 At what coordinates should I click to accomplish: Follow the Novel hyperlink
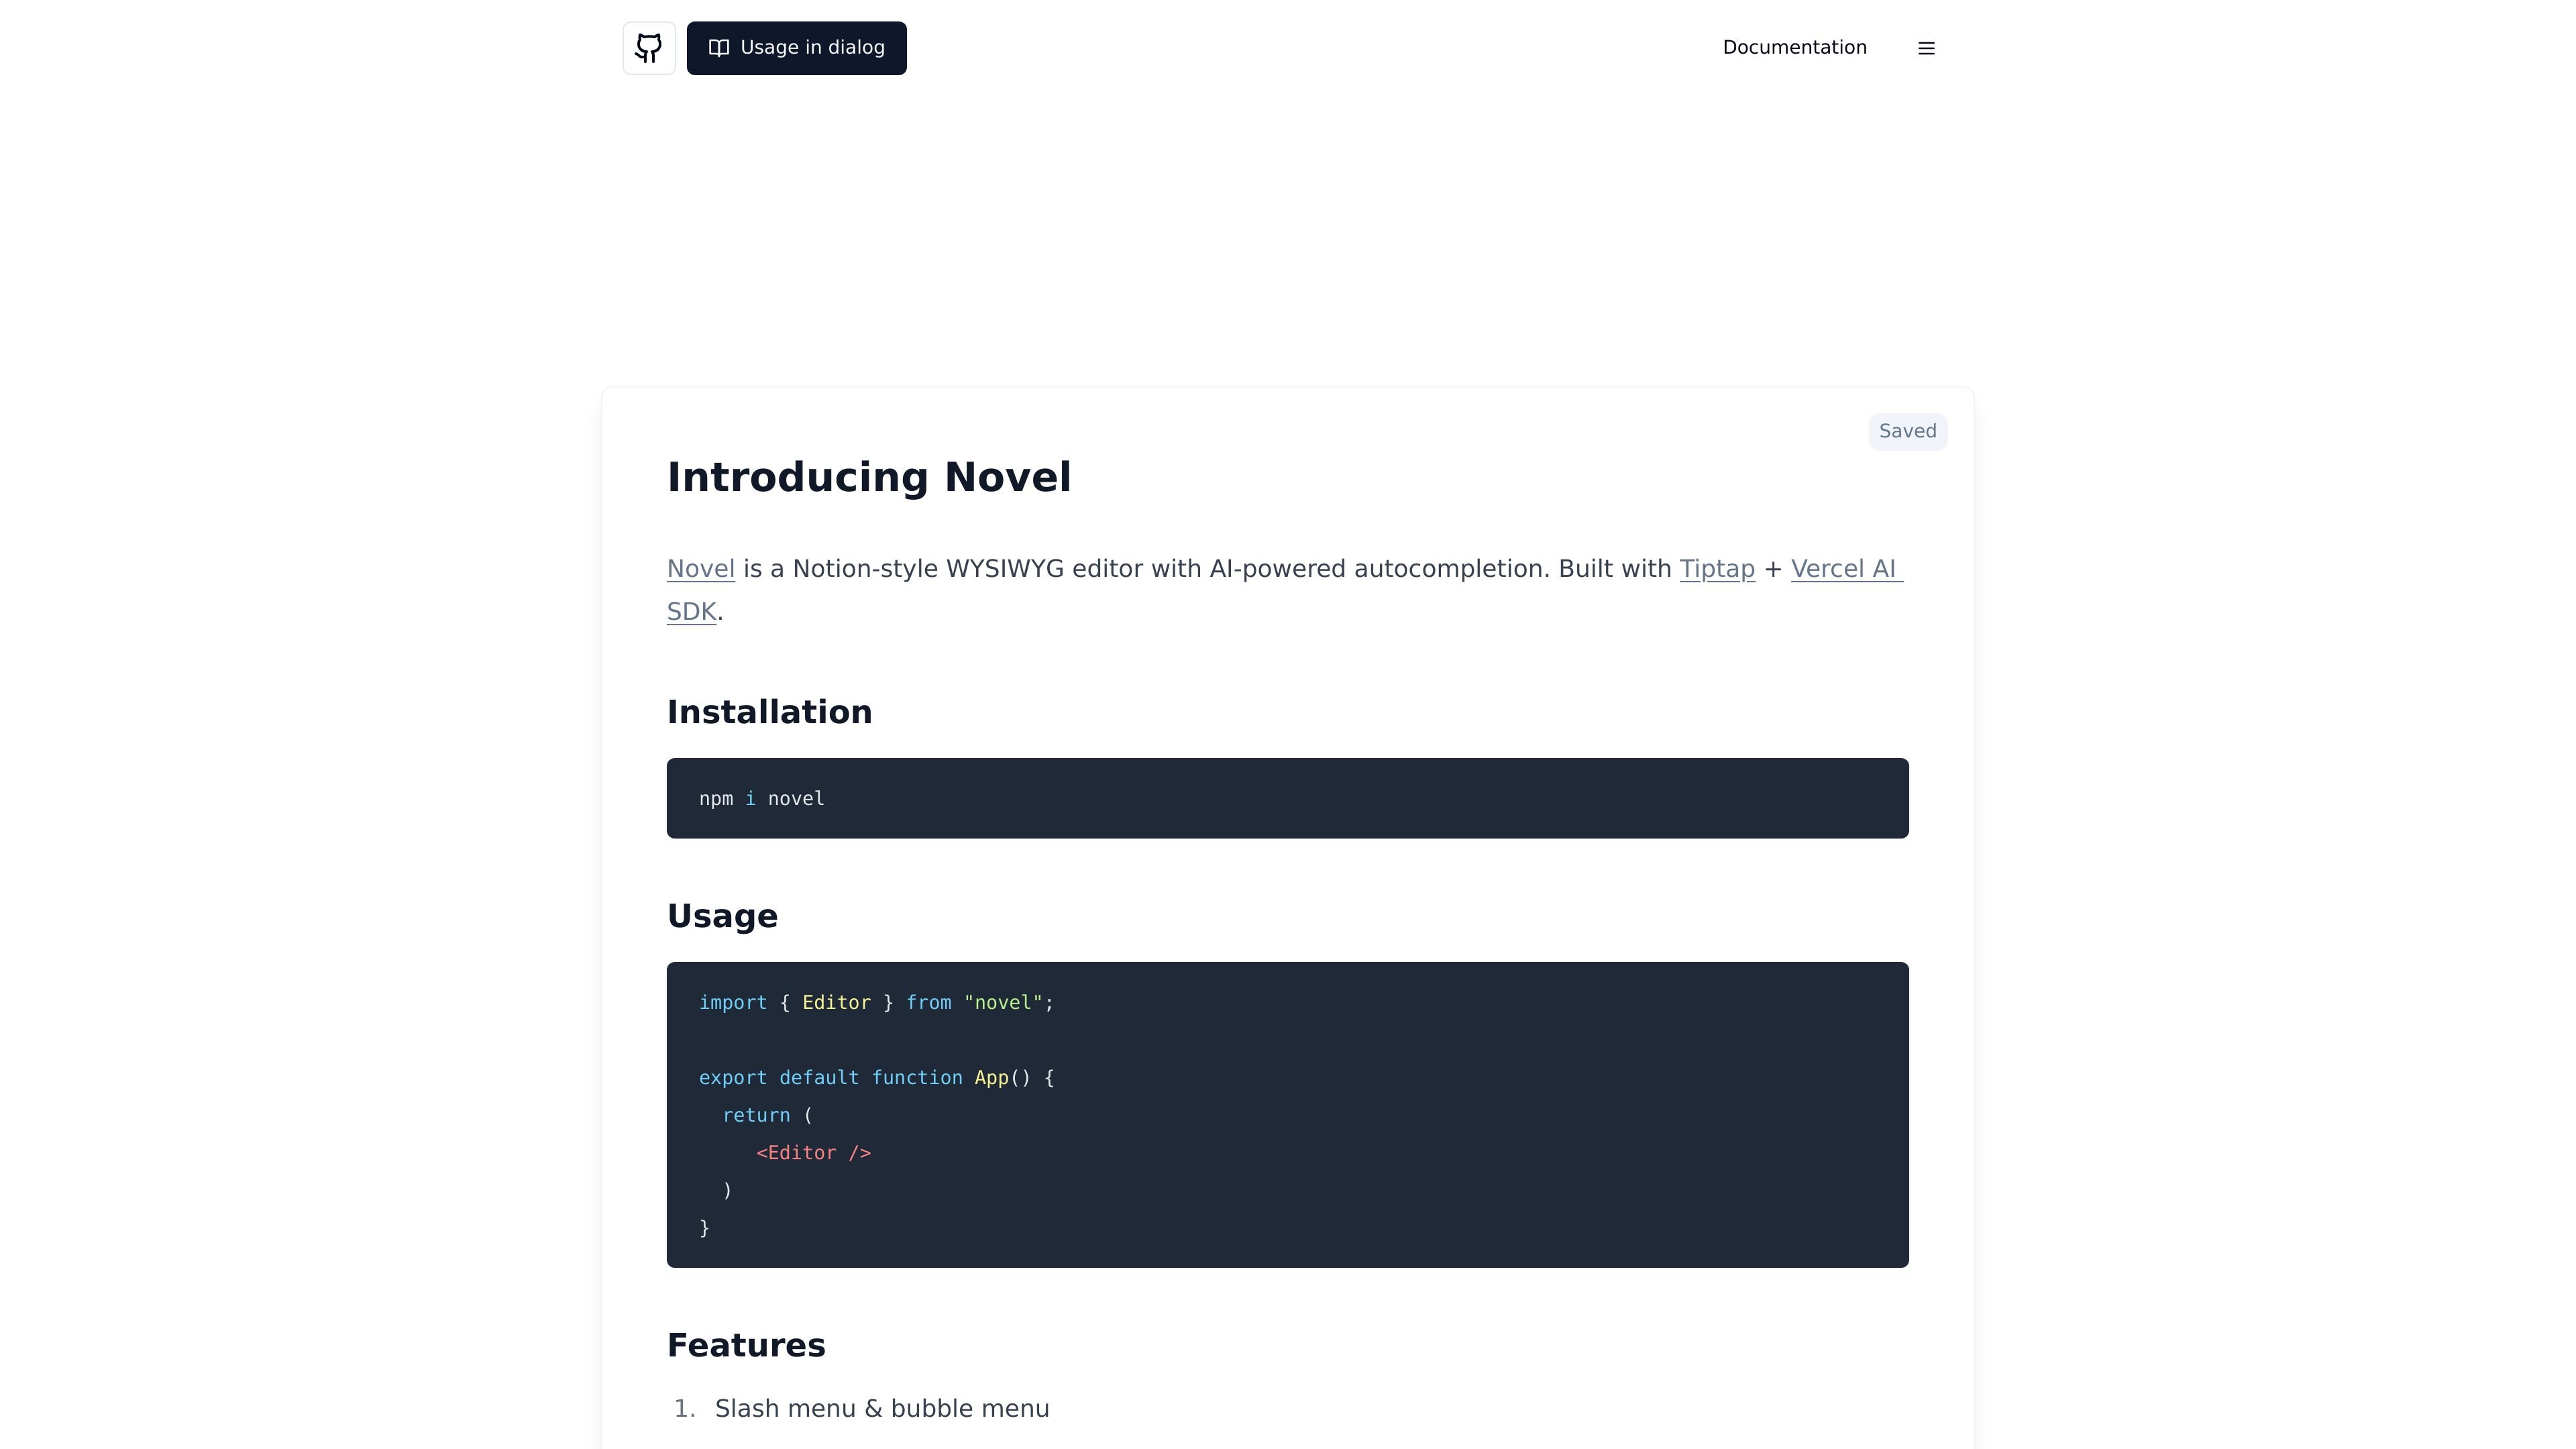pyautogui.click(x=700, y=569)
